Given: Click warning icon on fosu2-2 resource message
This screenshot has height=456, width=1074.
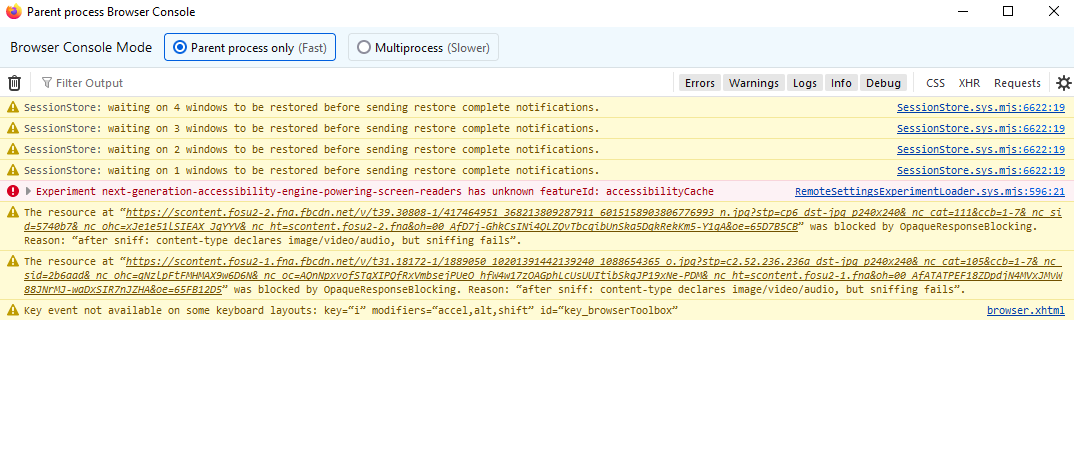Looking at the screenshot, I should (12, 213).
